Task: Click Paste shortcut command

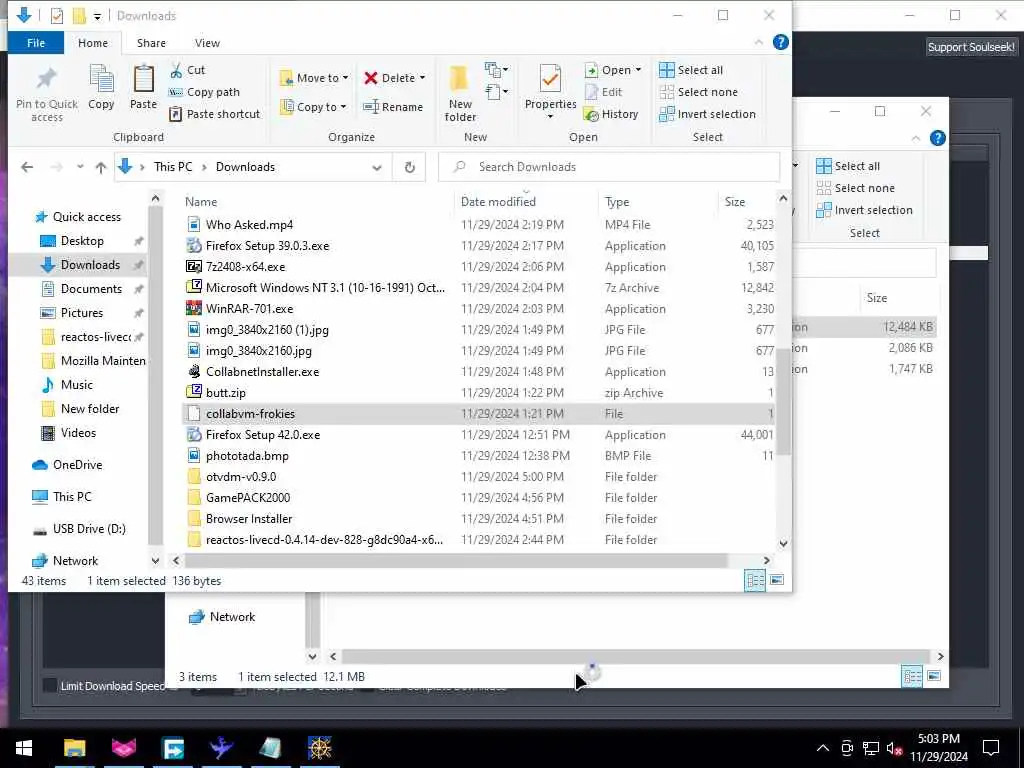Action: pos(214,114)
